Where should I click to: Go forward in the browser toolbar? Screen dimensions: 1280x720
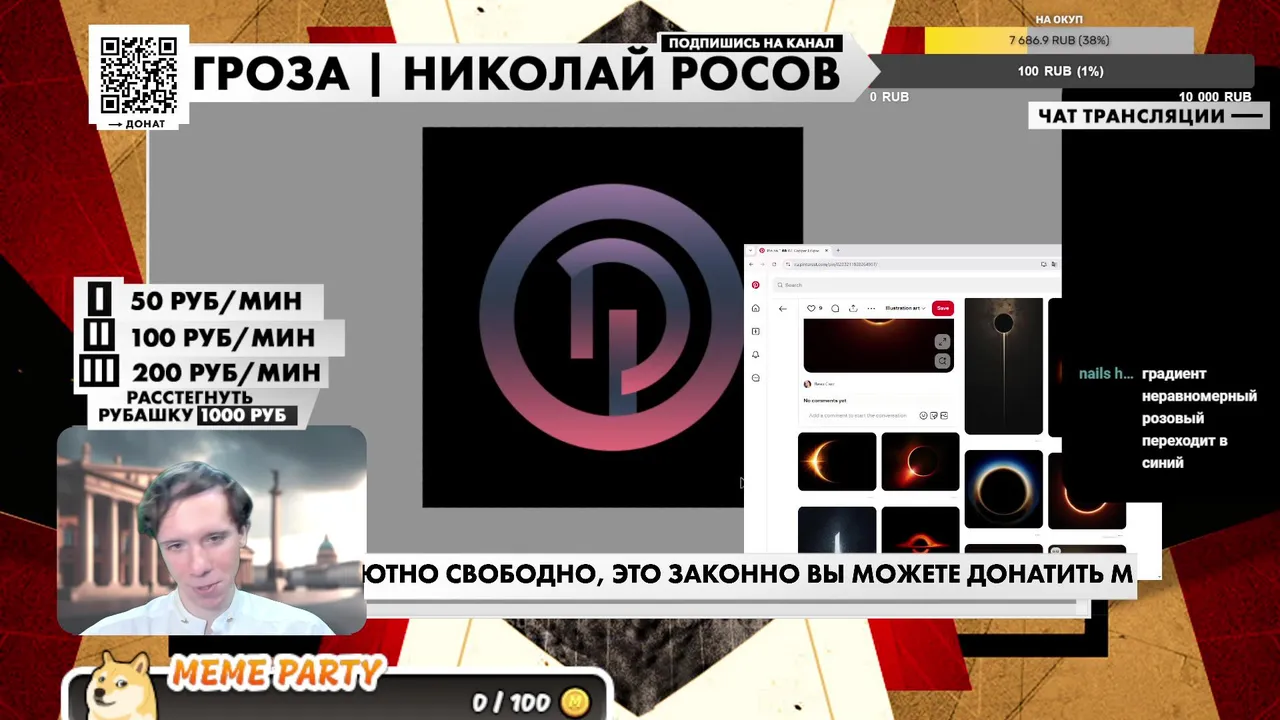coord(762,264)
